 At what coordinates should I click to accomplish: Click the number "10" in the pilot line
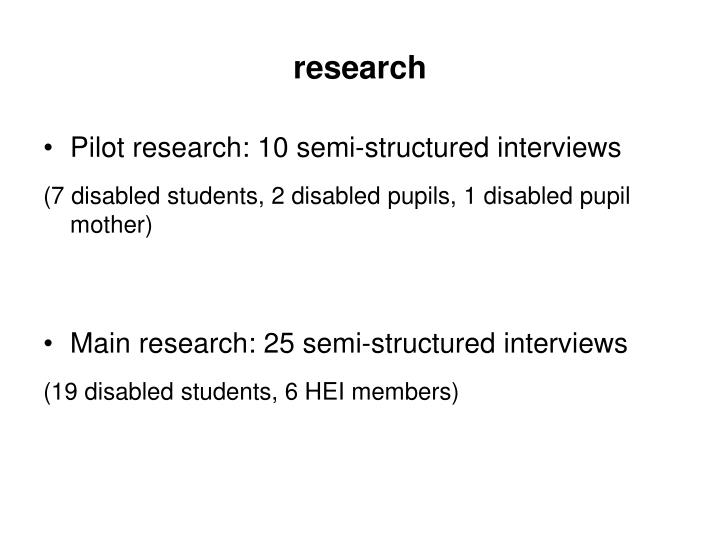(273, 147)
